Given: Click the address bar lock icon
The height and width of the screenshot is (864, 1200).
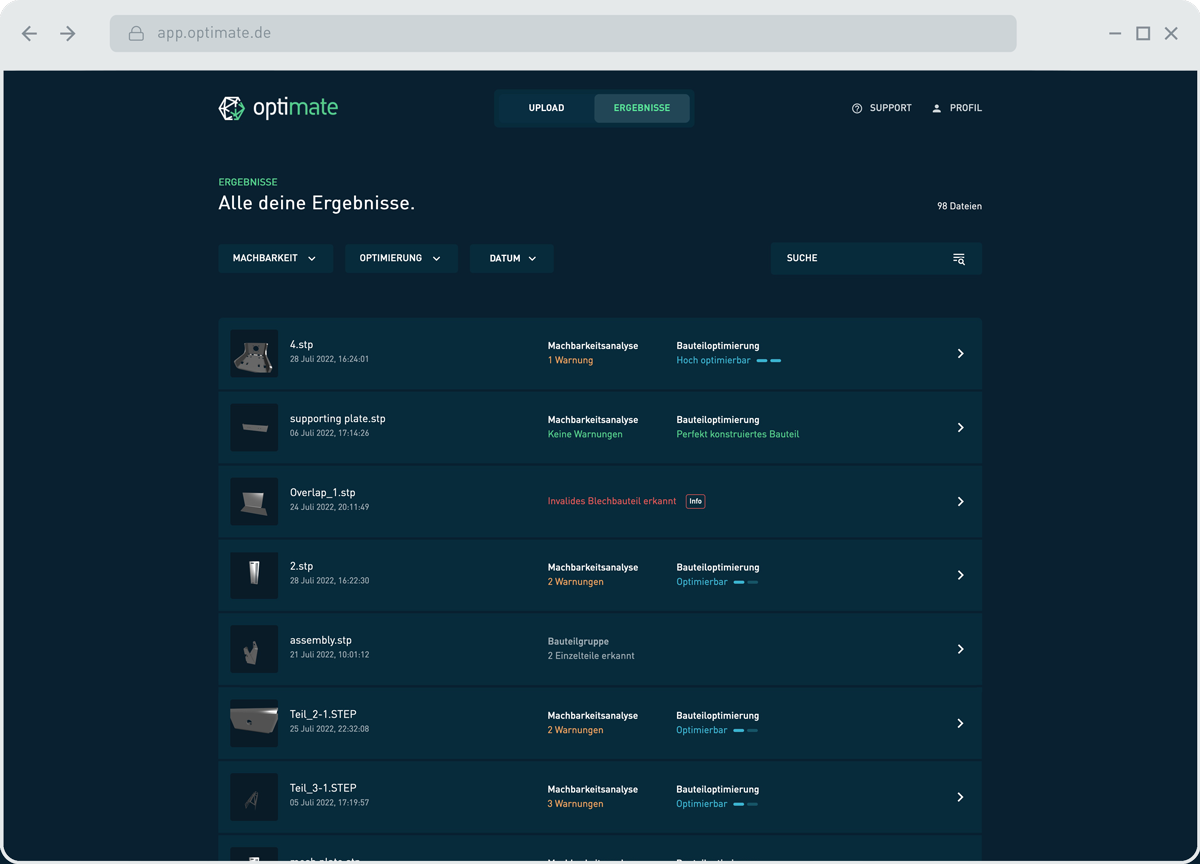Looking at the screenshot, I should (x=137, y=34).
